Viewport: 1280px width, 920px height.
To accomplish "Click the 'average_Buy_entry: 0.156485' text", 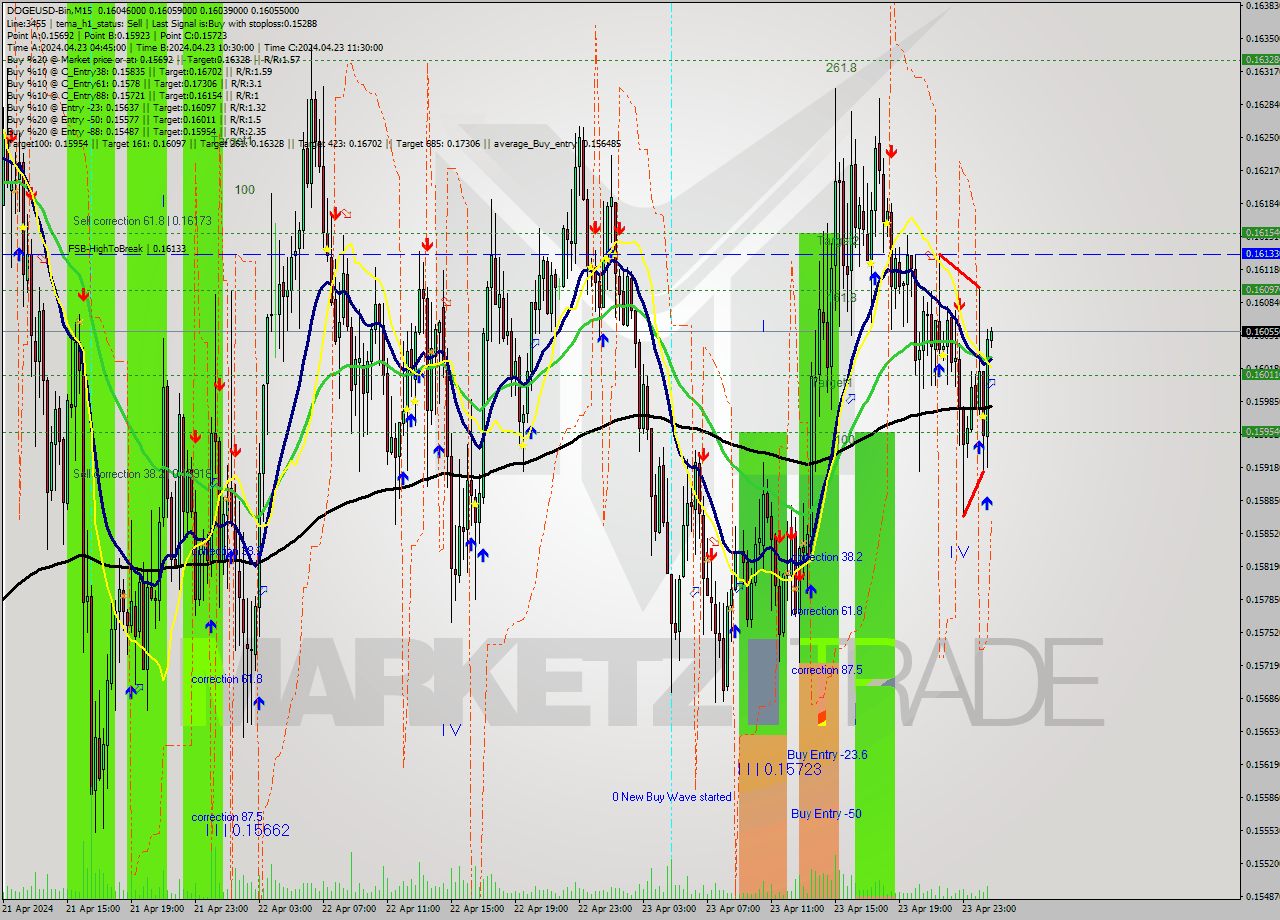I will [556, 144].
